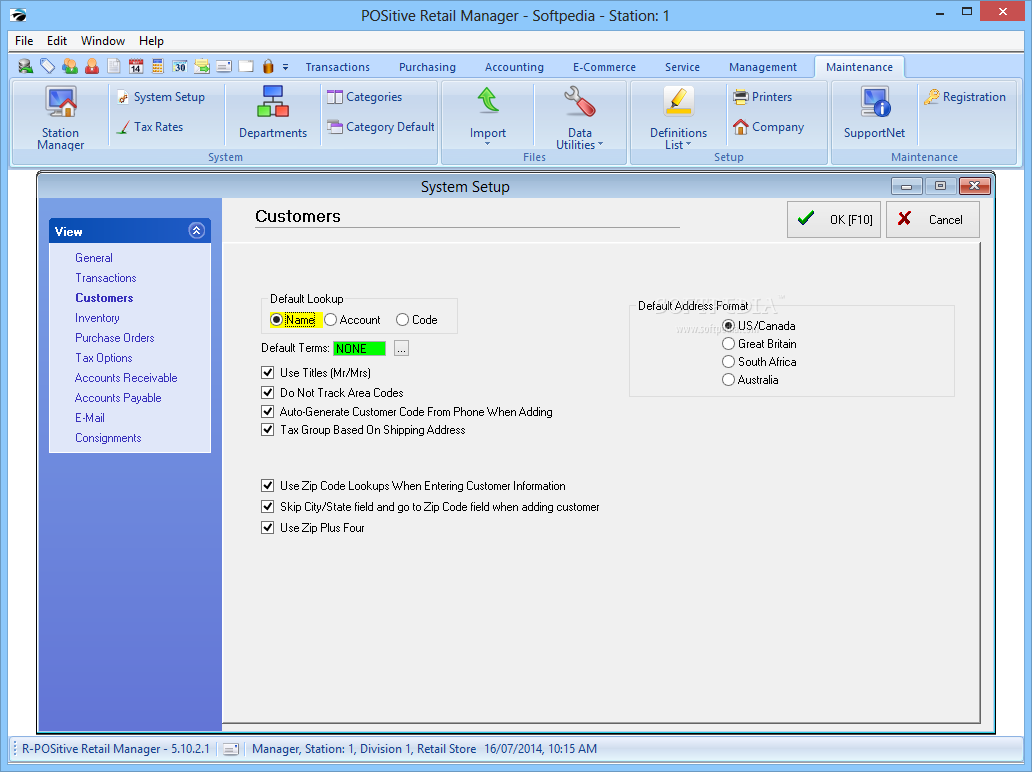1032x772 pixels.
Task: Click the send mail icon with green arrow
Action: pyautogui.click(x=201, y=66)
